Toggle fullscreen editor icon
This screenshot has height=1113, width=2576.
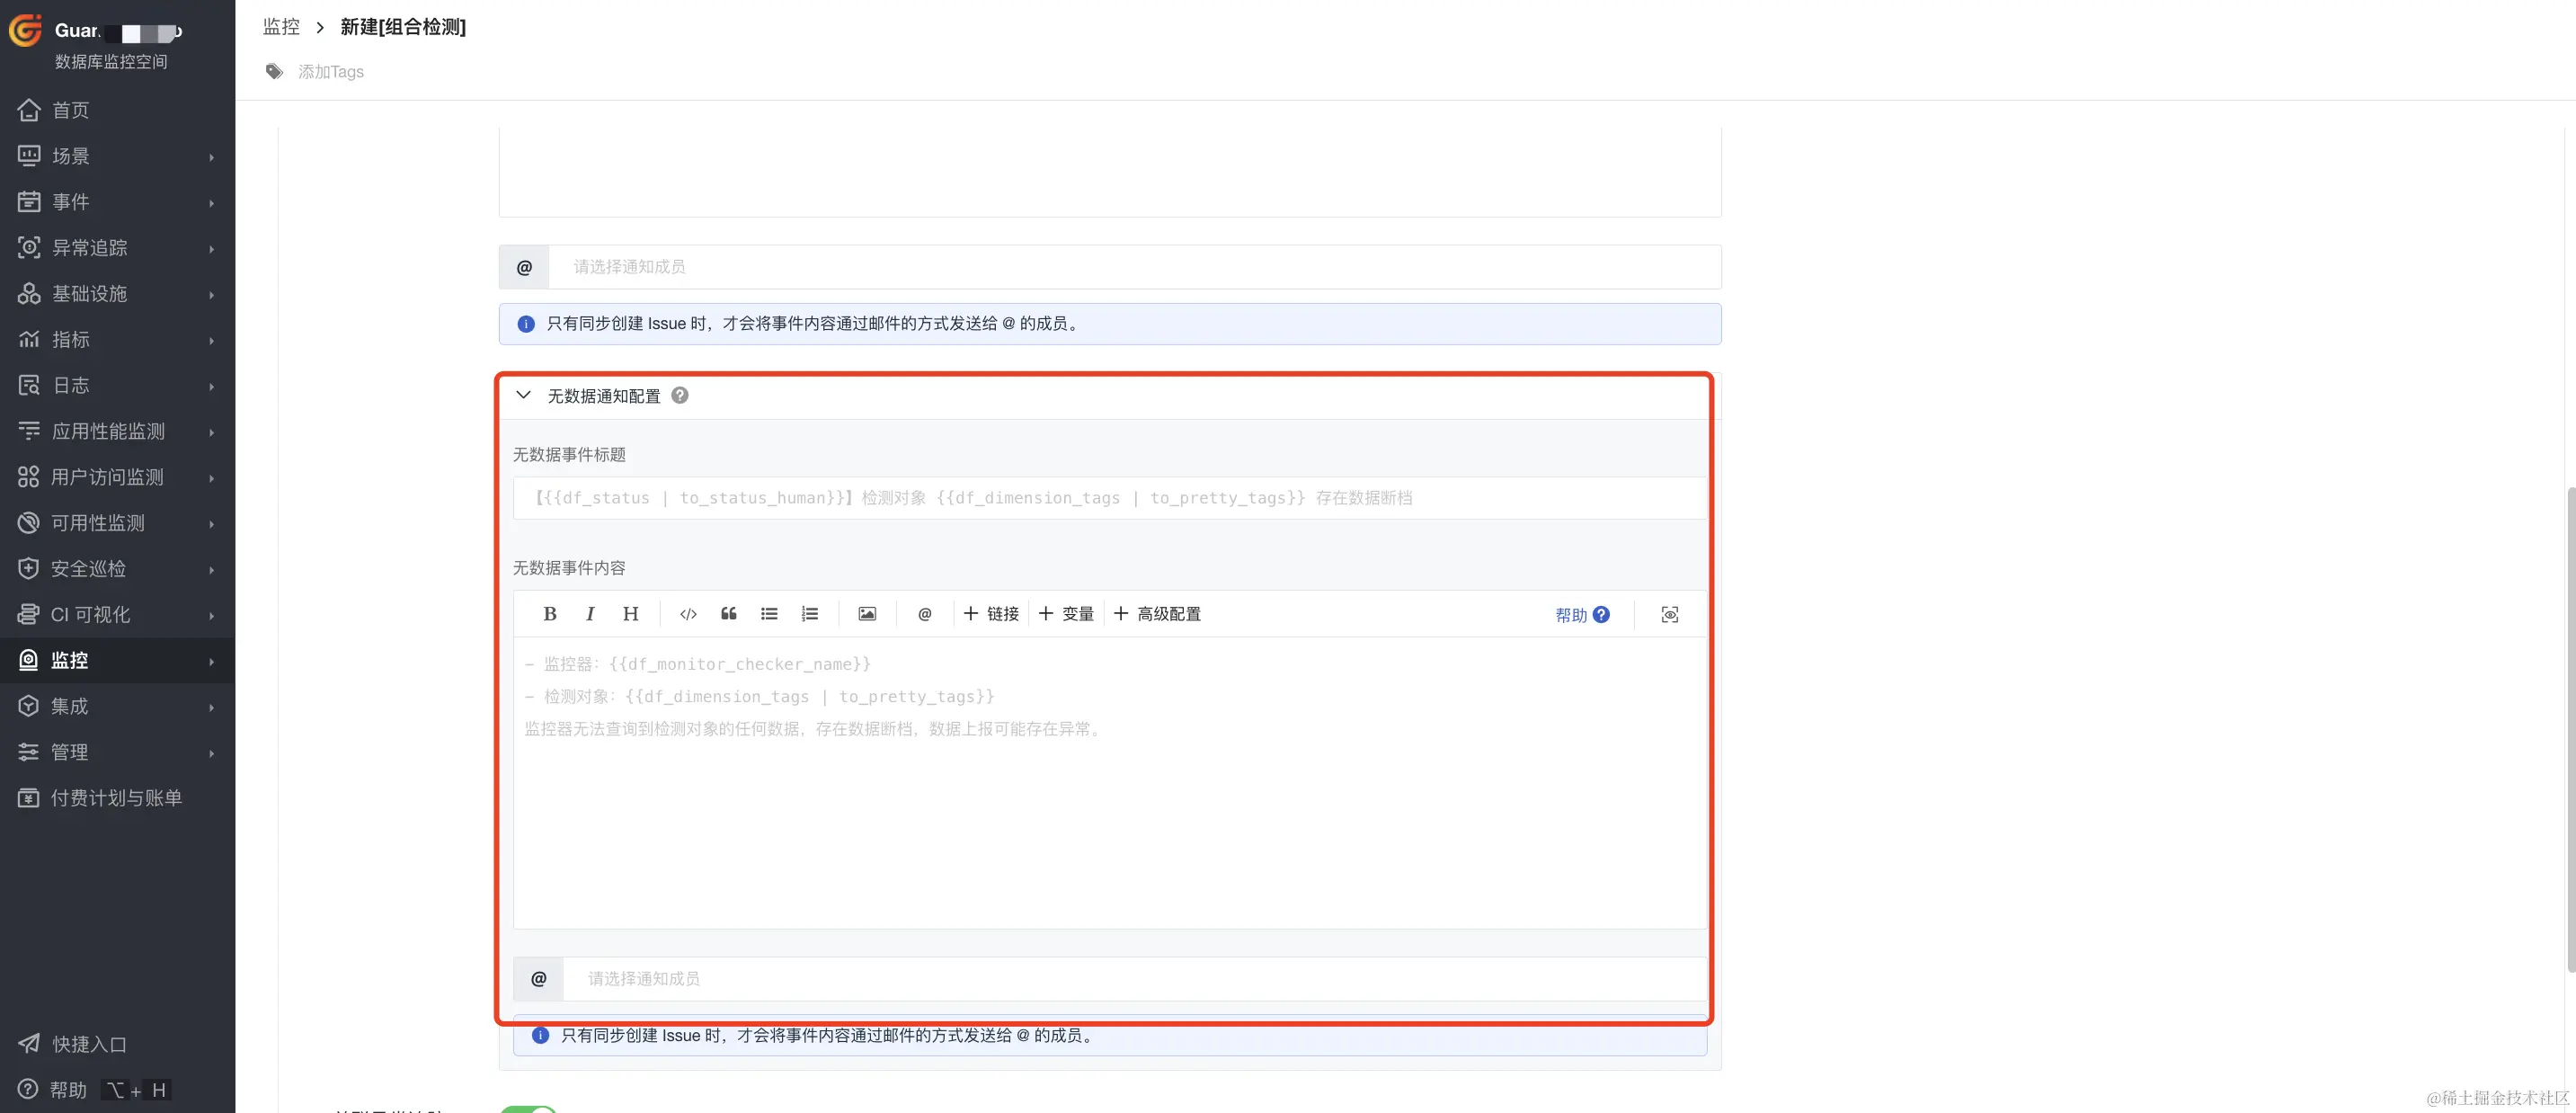1669,615
